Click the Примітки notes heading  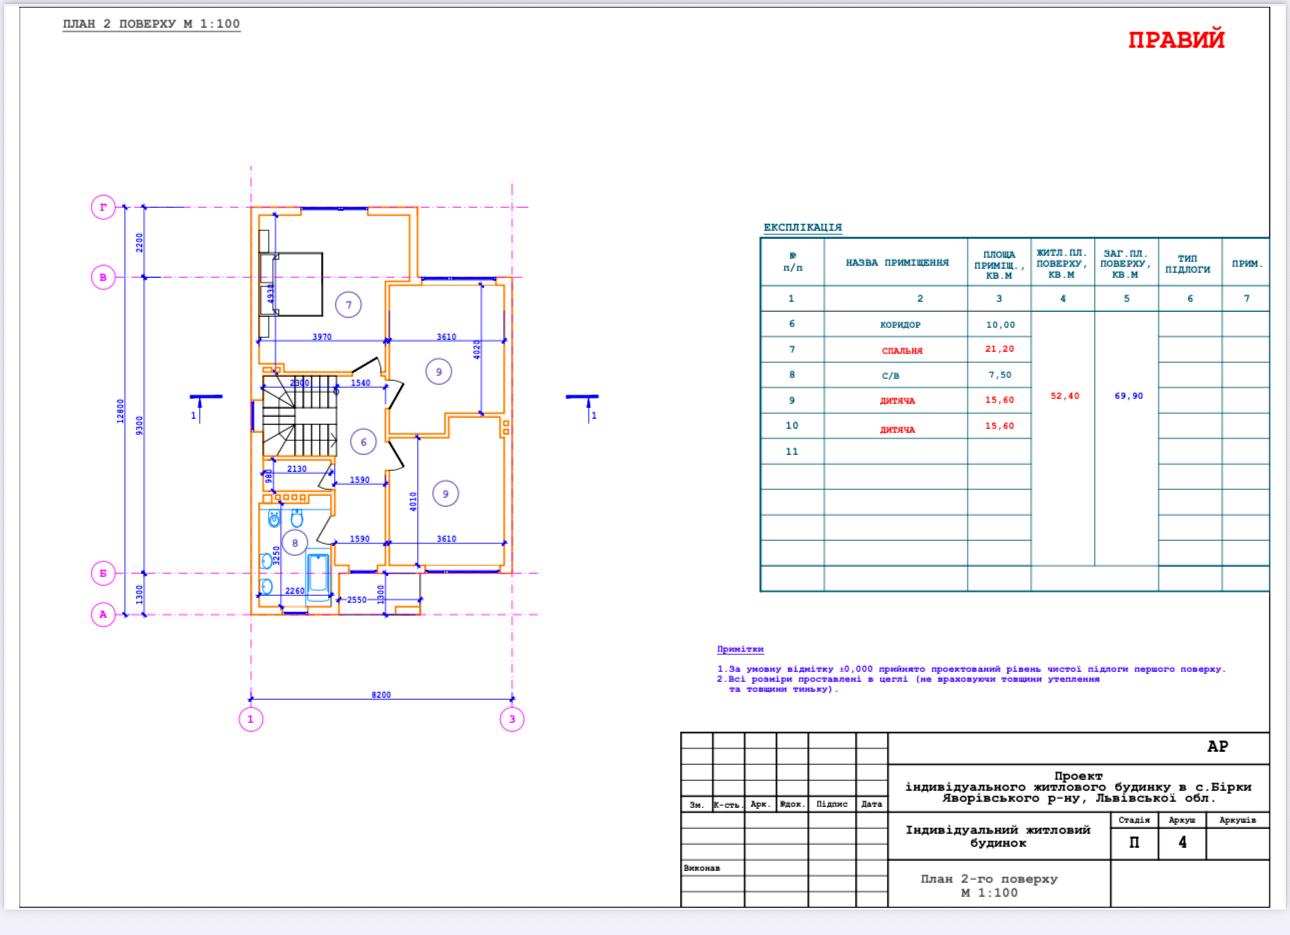click(740, 649)
